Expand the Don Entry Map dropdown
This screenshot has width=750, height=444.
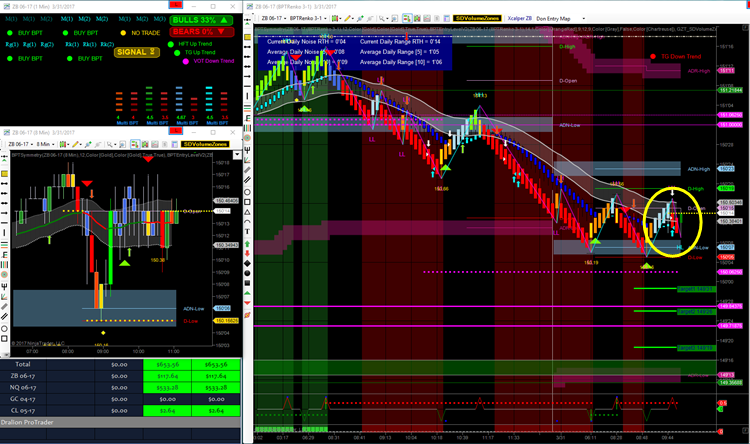(x=584, y=19)
